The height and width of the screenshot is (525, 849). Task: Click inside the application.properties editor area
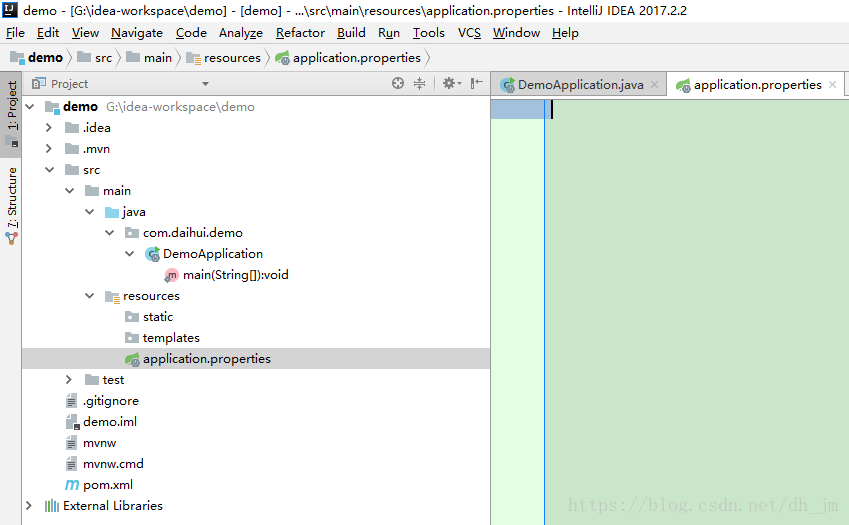697,312
